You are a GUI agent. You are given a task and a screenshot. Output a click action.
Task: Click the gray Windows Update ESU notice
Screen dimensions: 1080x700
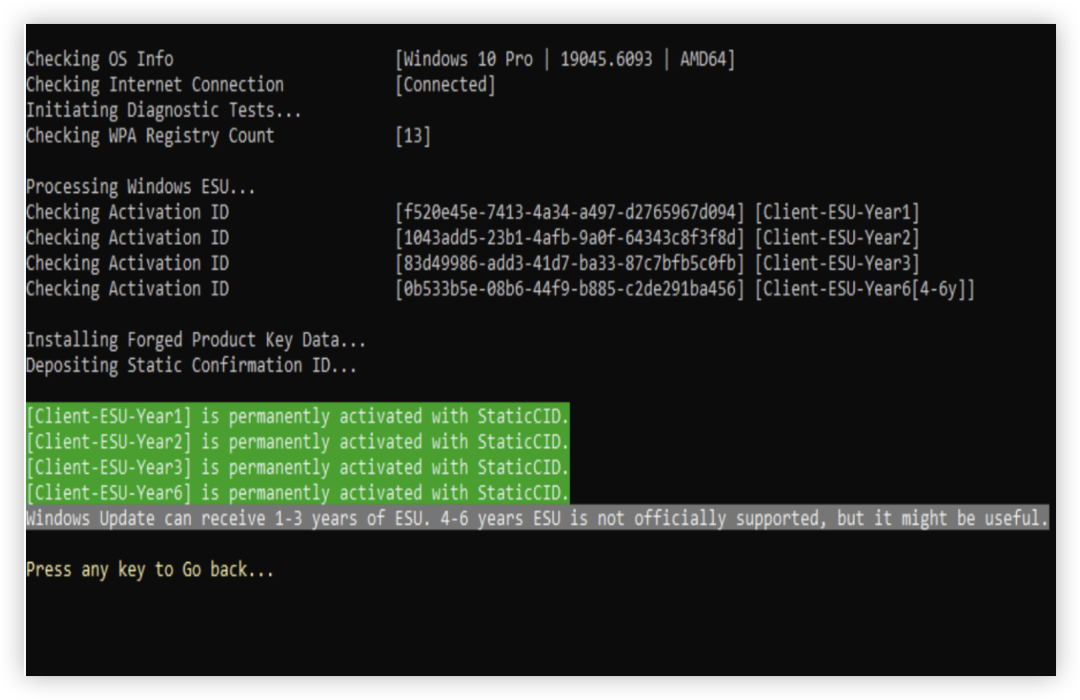537,518
